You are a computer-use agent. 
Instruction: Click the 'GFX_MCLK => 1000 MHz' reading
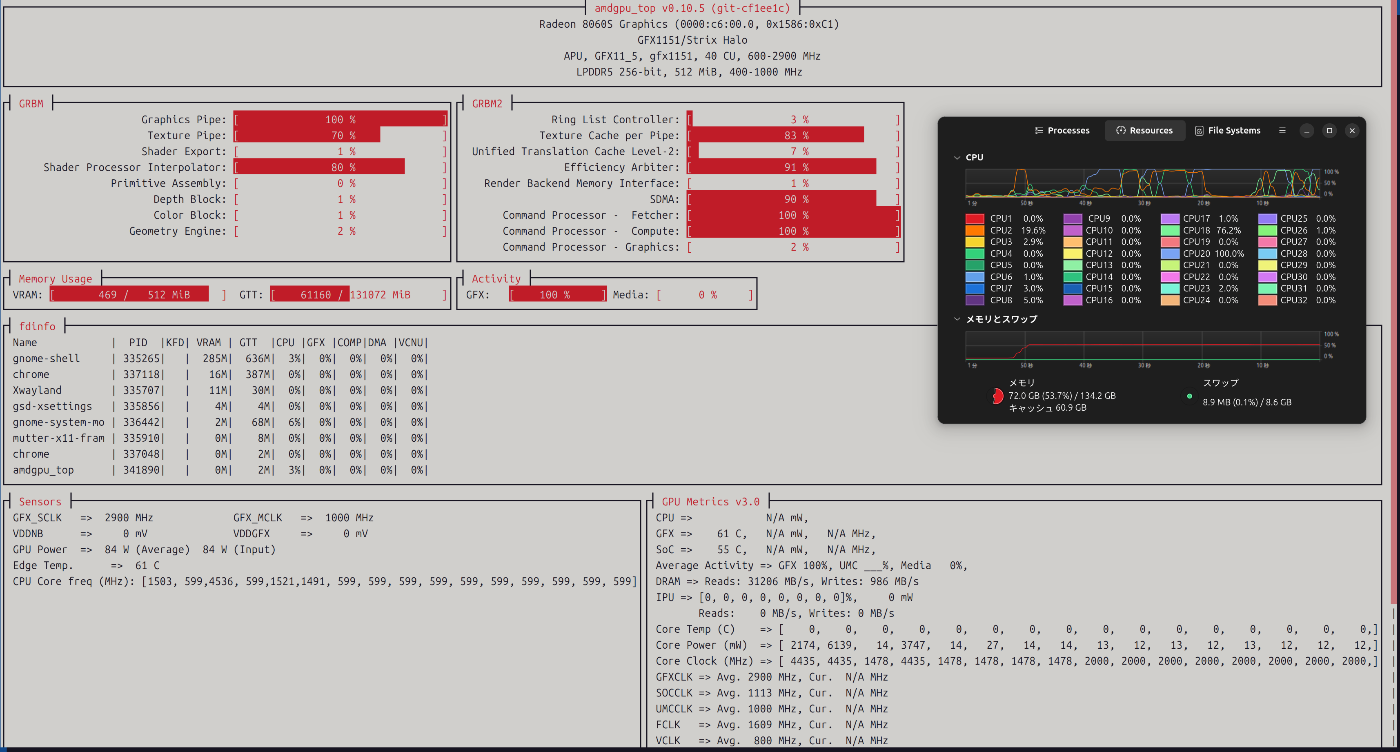click(x=303, y=518)
